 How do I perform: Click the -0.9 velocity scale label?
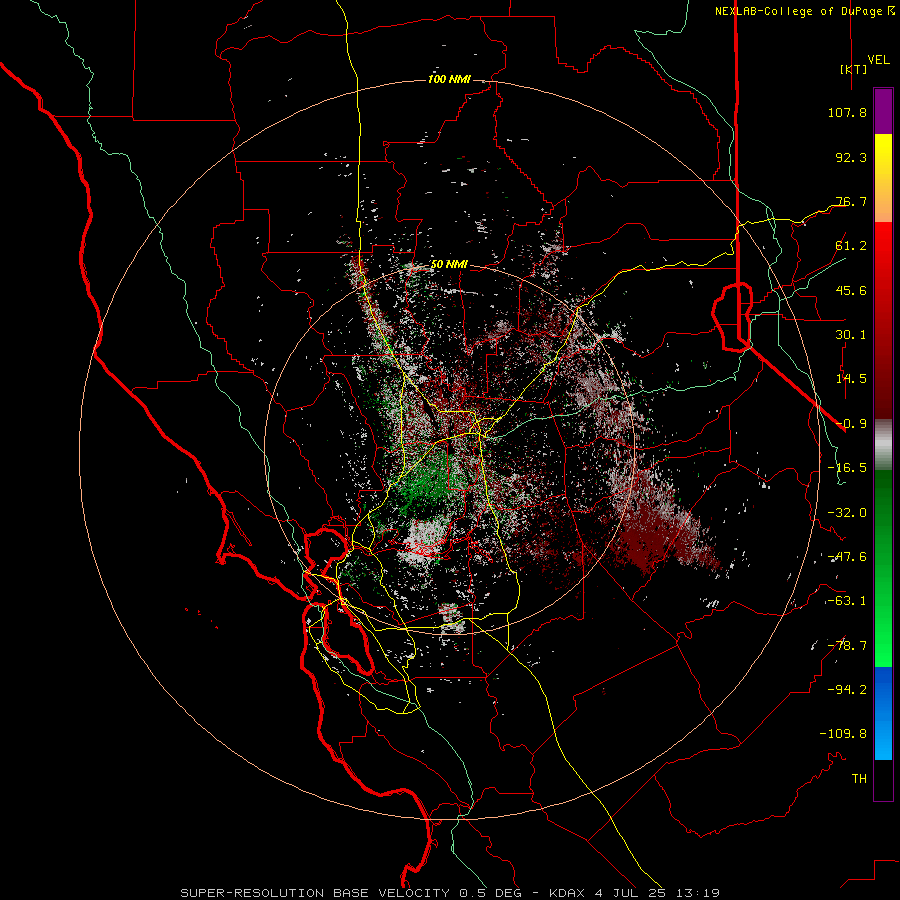(x=851, y=424)
